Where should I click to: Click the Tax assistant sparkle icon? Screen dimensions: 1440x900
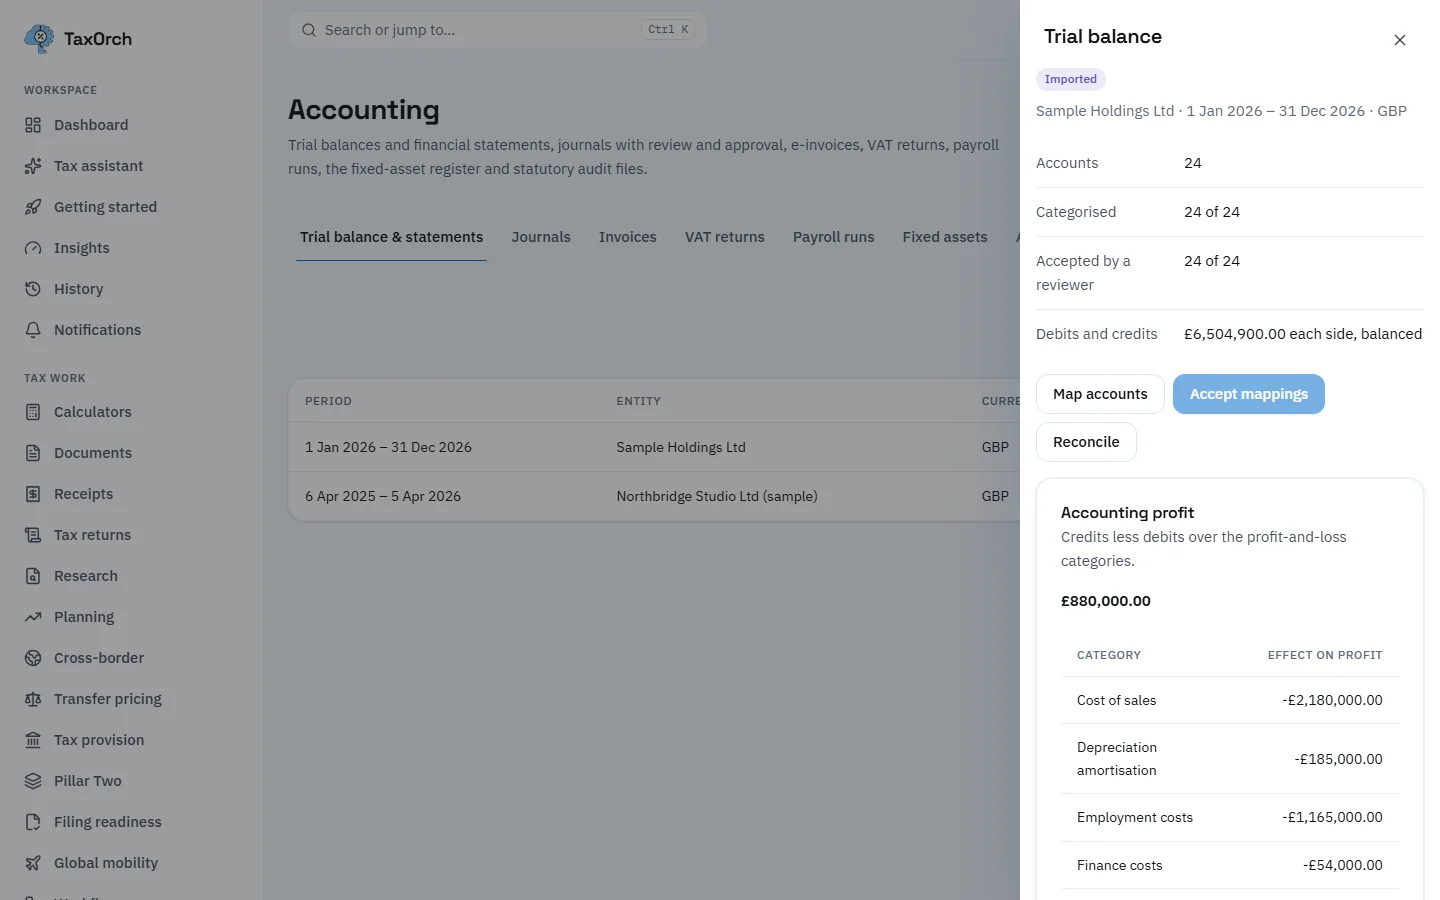33,166
